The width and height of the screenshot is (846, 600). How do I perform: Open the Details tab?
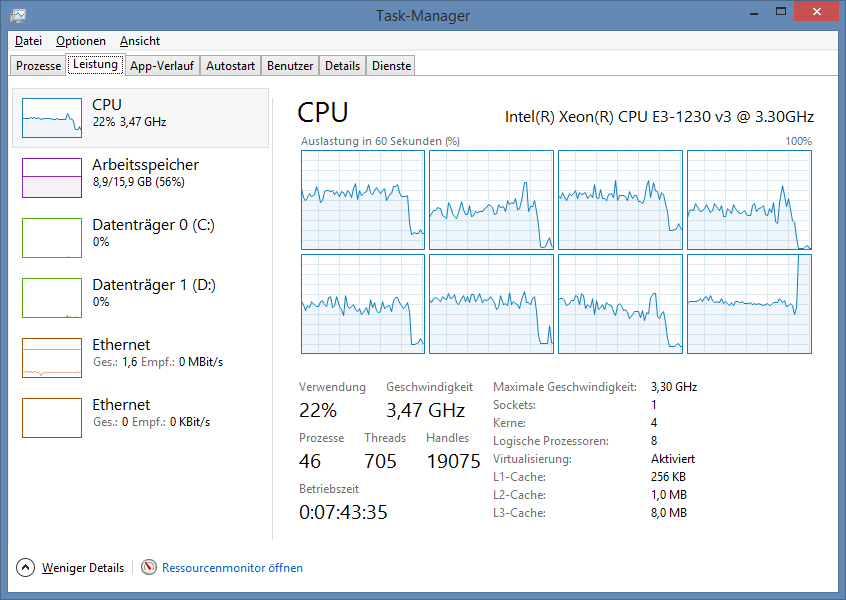pos(342,66)
